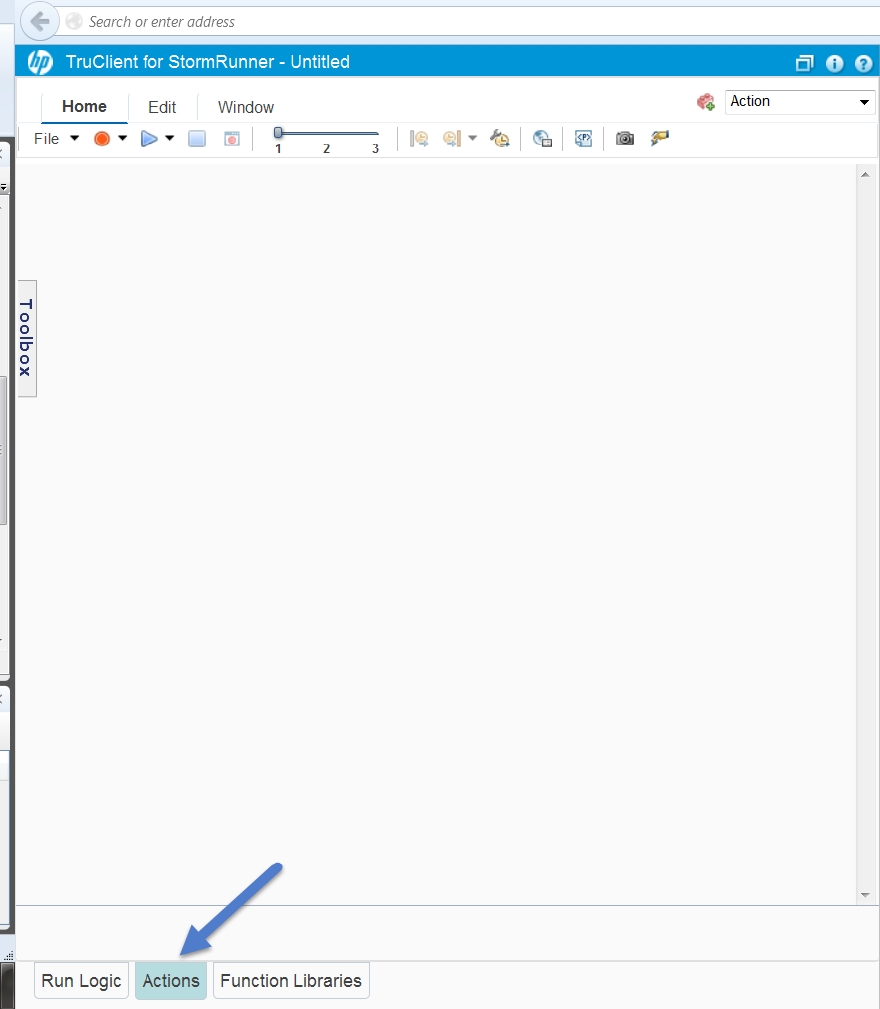This screenshot has width=880, height=1009.
Task: Switch to the Window tab
Action: coord(246,107)
